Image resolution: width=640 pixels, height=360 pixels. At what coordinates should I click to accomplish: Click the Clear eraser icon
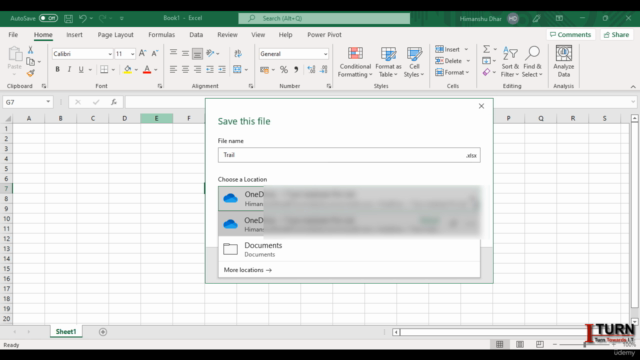(x=486, y=72)
